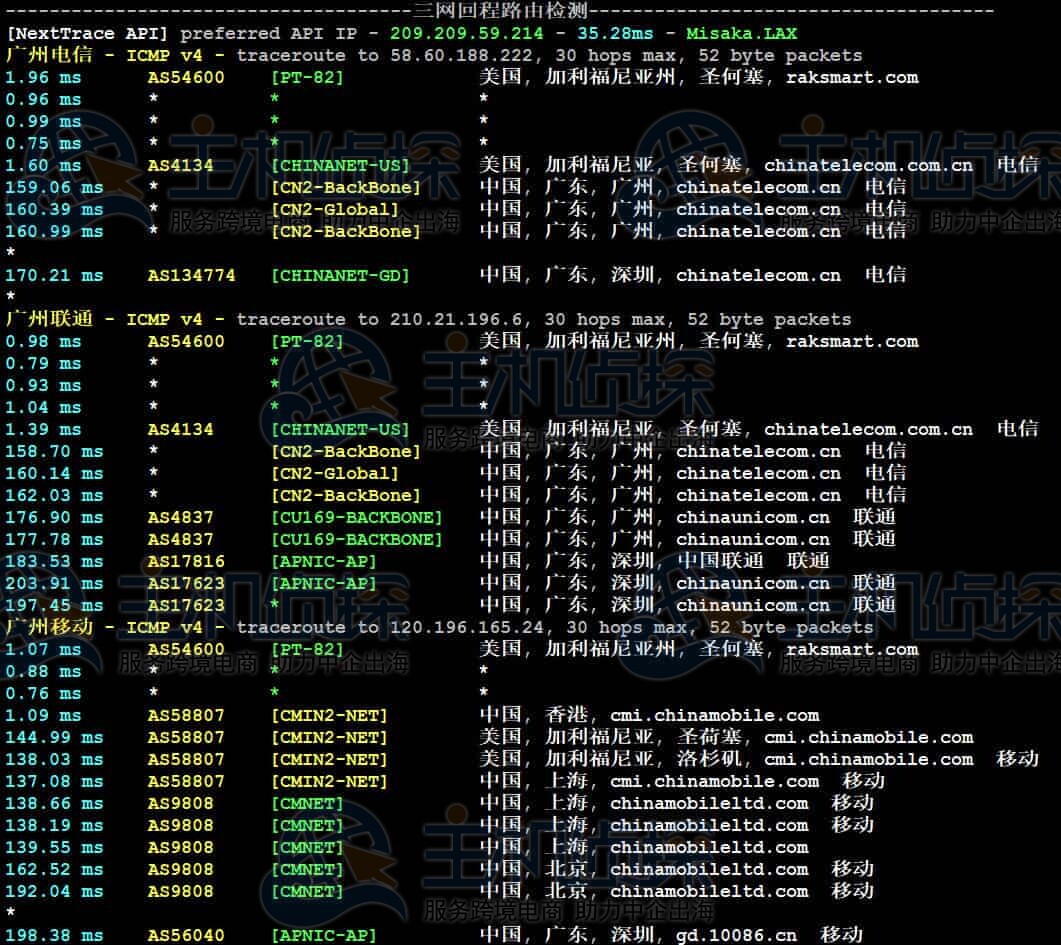Click the AS56040 AS number
1061x945 pixels.
coord(186,935)
